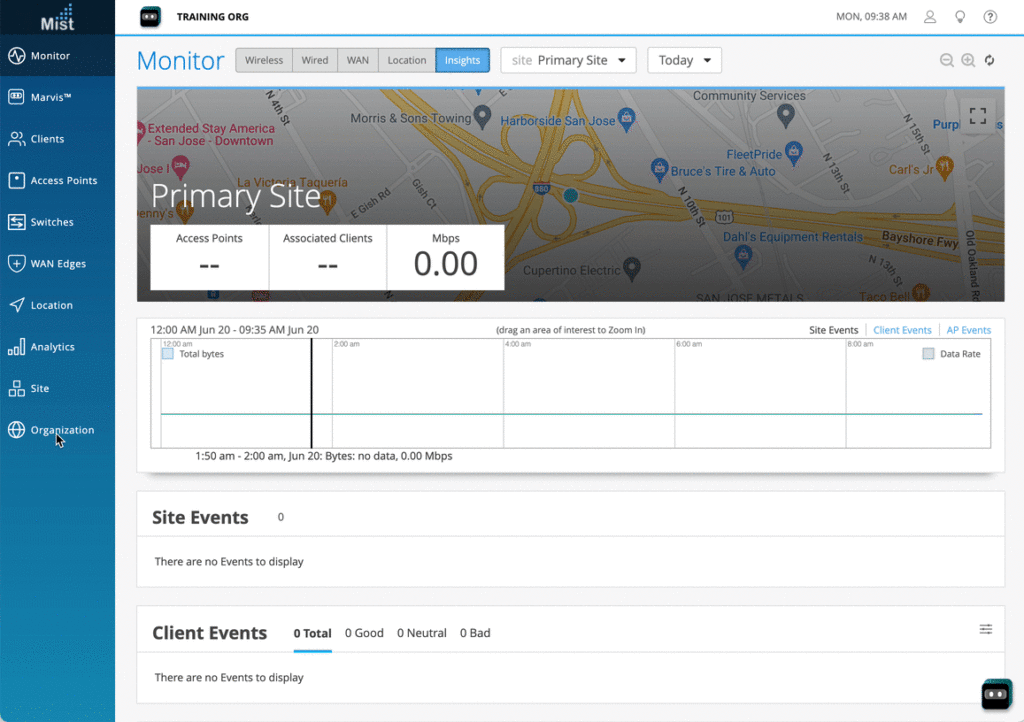Expand the map to fullscreen

click(x=978, y=116)
